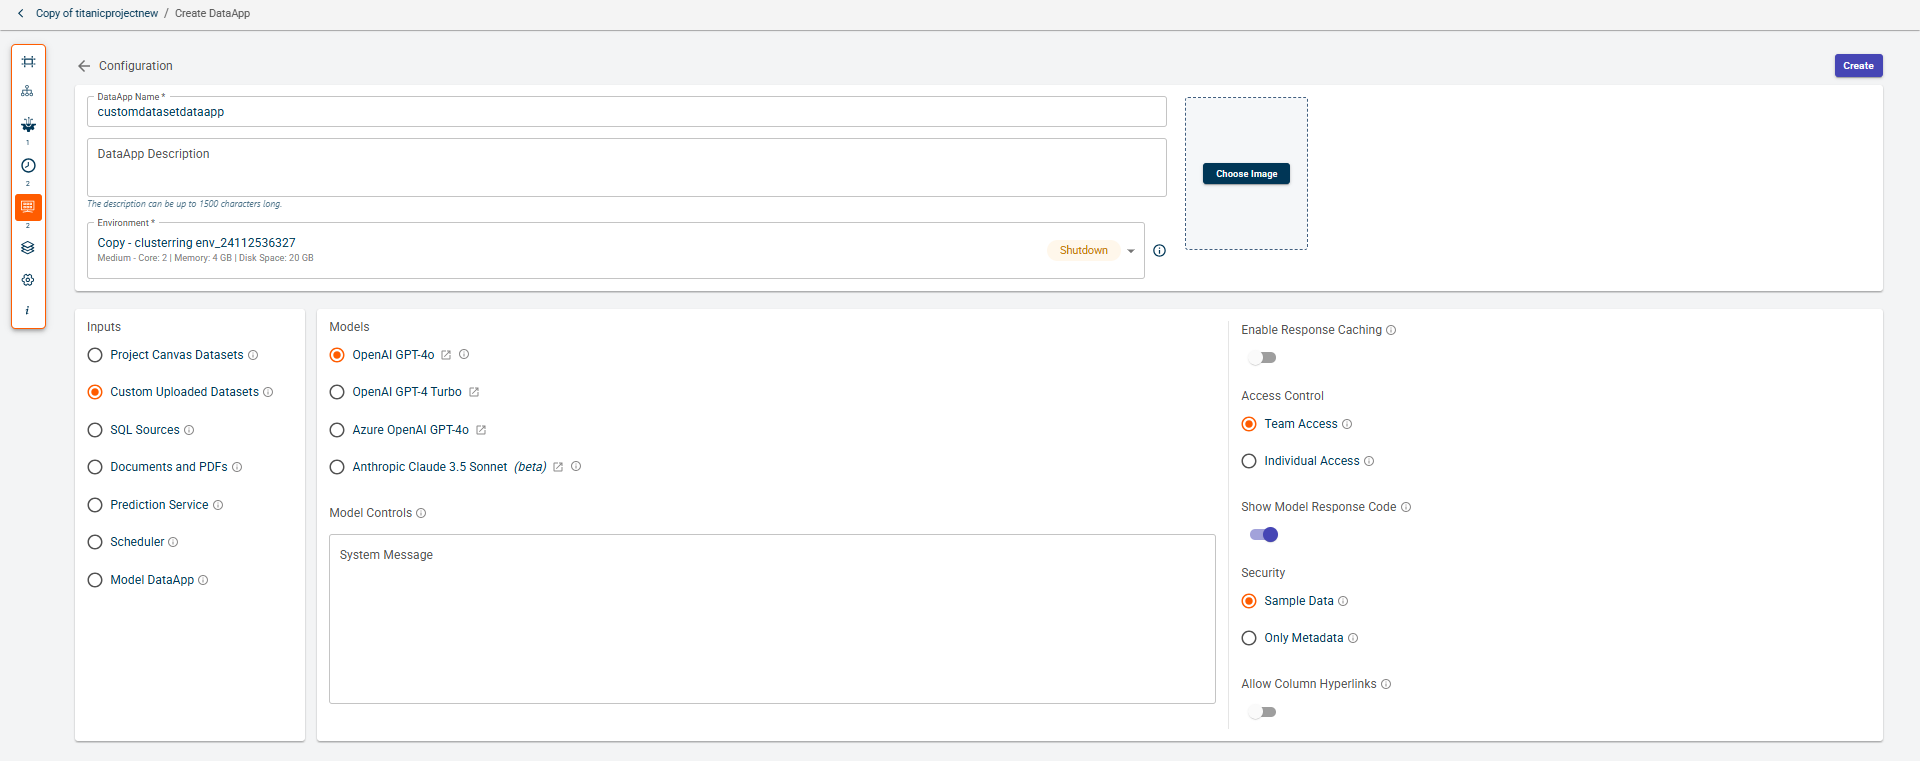1920x761 pixels.
Task: Open the settings gear in the sidebar
Action: (x=28, y=280)
